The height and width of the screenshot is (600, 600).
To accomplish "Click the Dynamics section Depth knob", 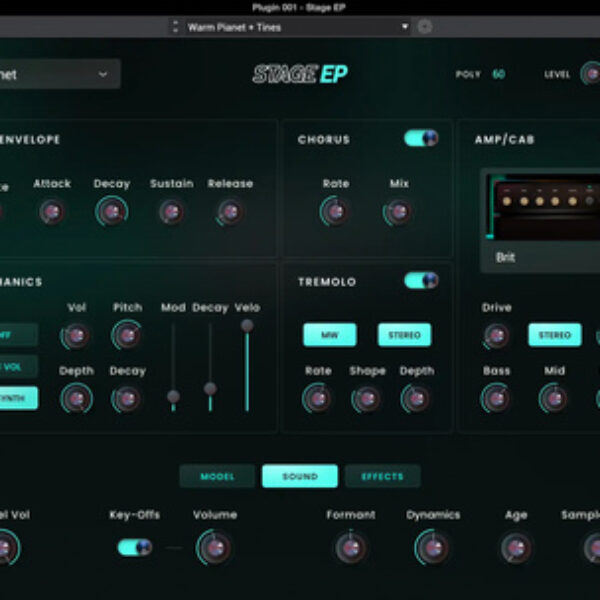I will click(76, 398).
